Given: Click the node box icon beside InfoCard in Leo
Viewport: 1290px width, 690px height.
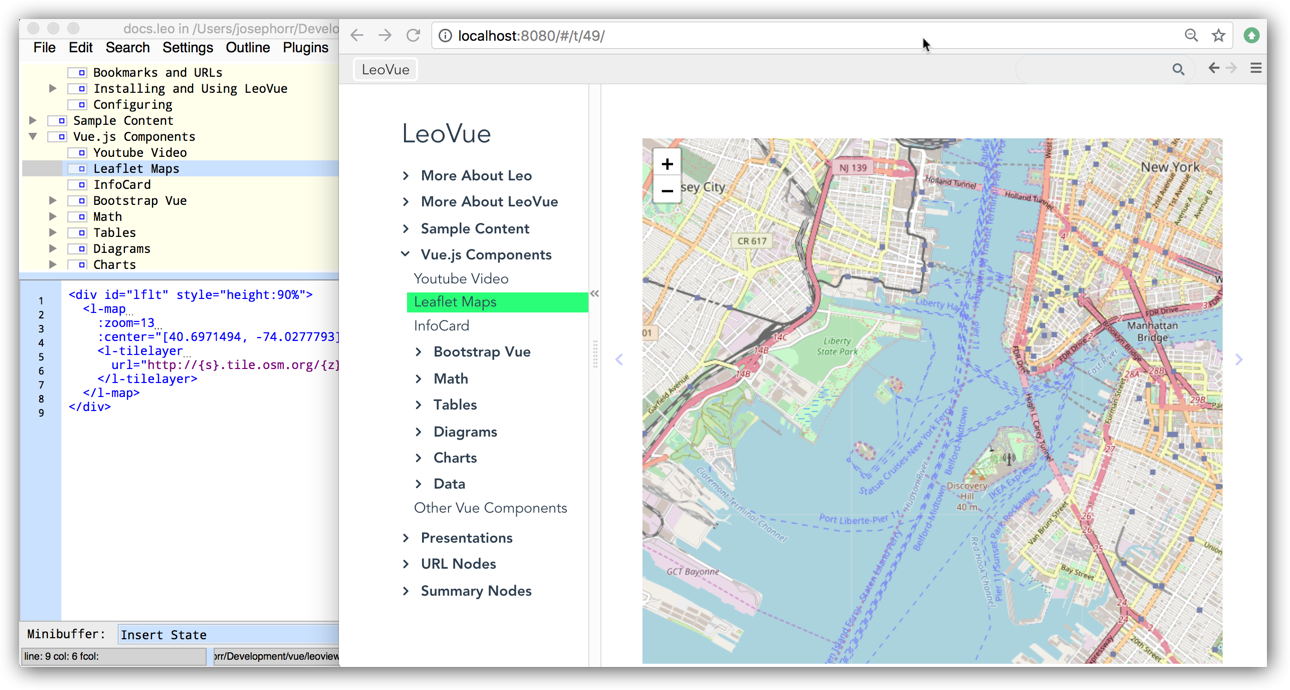Looking at the screenshot, I should point(78,185).
